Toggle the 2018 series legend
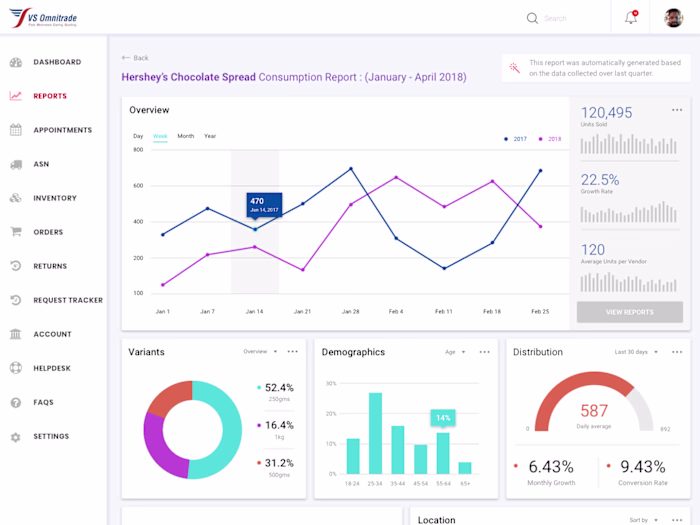The height and width of the screenshot is (525, 700). coord(550,139)
